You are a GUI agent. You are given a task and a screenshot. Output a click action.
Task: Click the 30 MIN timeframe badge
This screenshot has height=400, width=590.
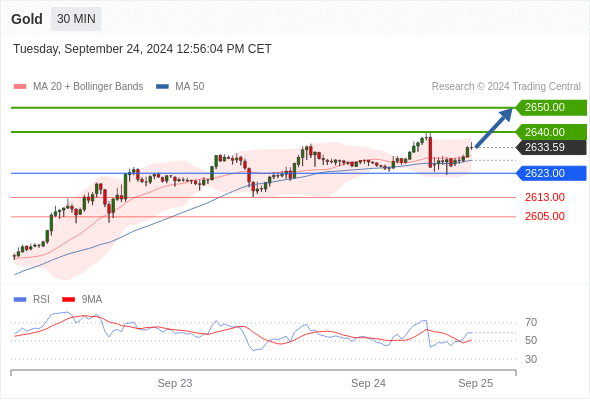pyautogui.click(x=76, y=19)
